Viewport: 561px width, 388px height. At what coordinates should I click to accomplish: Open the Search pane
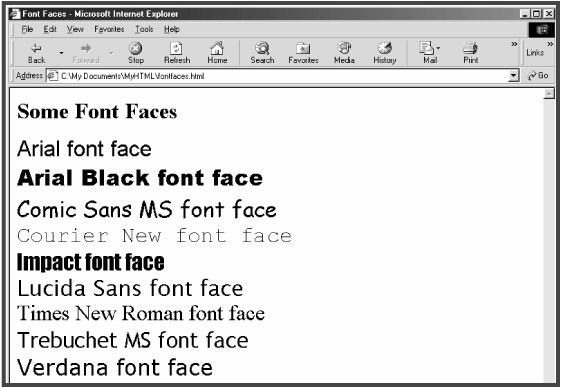click(262, 53)
